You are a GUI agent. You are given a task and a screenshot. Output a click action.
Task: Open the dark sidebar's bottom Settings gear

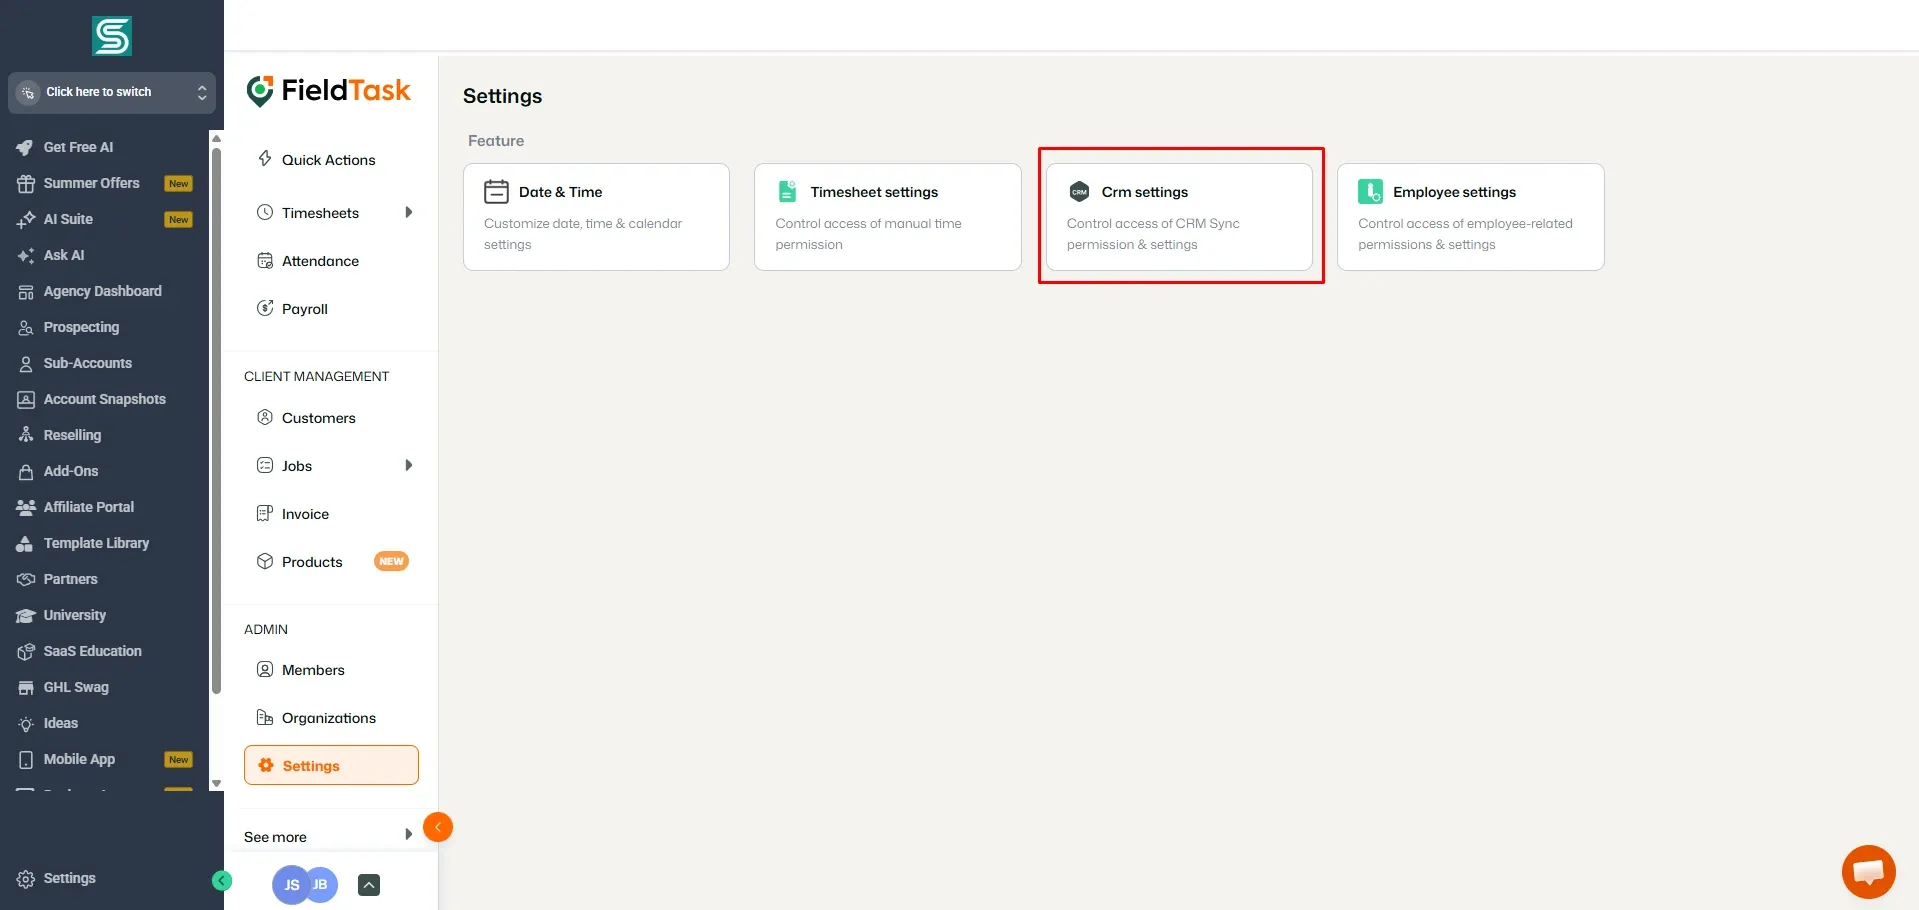tap(57, 878)
